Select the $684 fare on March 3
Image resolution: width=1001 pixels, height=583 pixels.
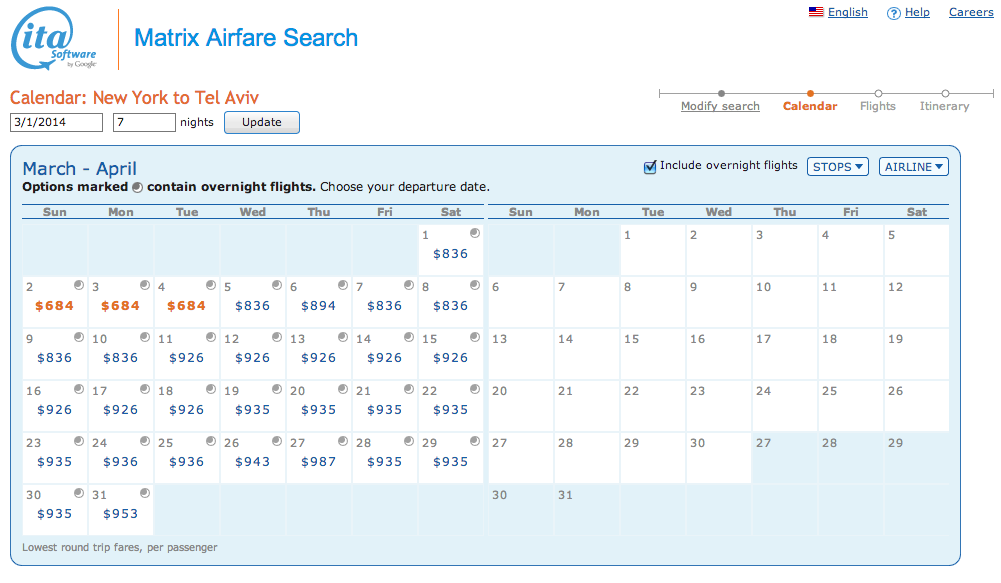(x=120, y=306)
